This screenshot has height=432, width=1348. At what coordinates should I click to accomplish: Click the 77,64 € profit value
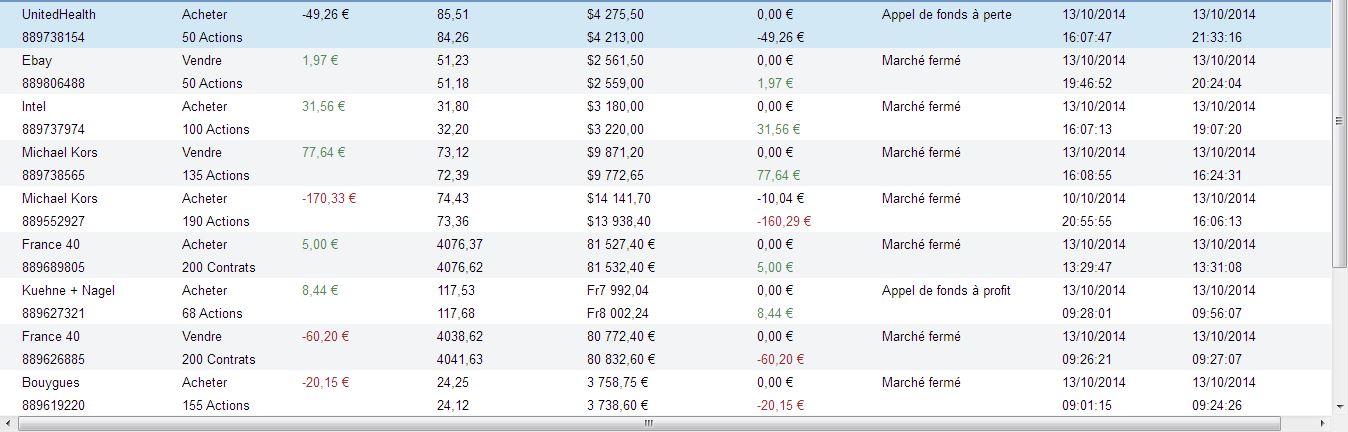tap(323, 153)
